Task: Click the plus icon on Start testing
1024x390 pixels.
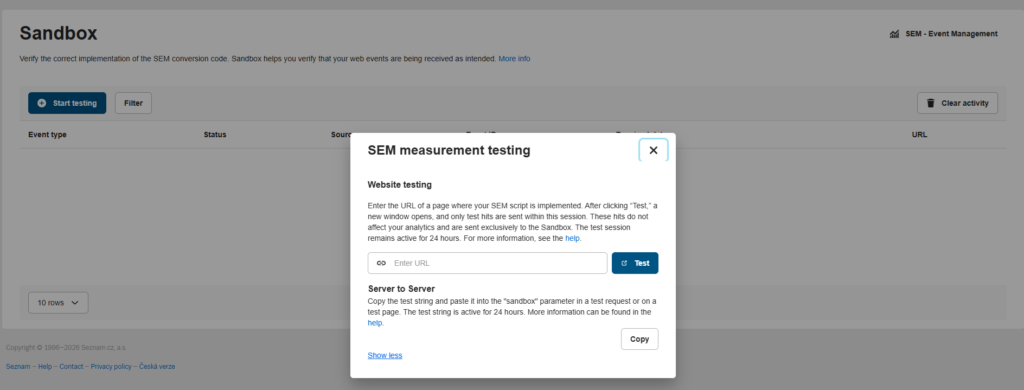Action: (42, 103)
